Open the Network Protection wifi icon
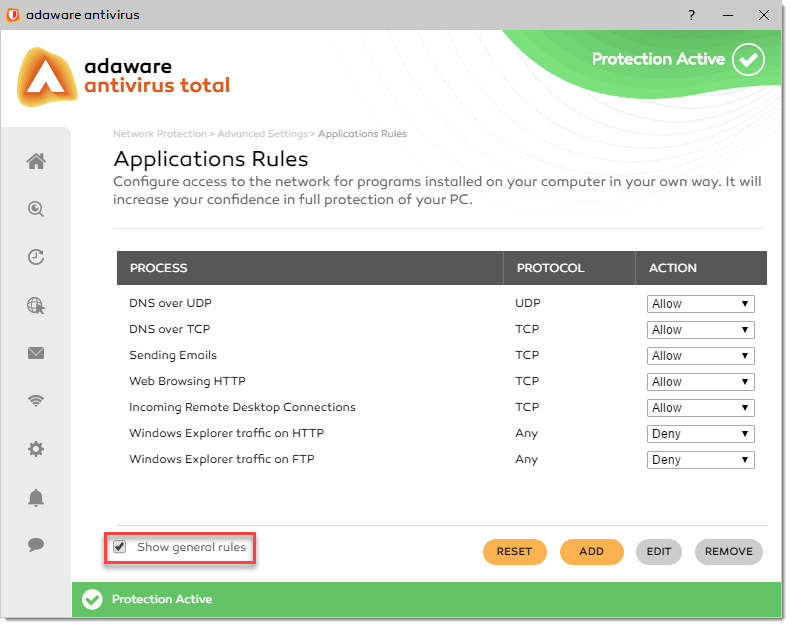 (x=36, y=401)
